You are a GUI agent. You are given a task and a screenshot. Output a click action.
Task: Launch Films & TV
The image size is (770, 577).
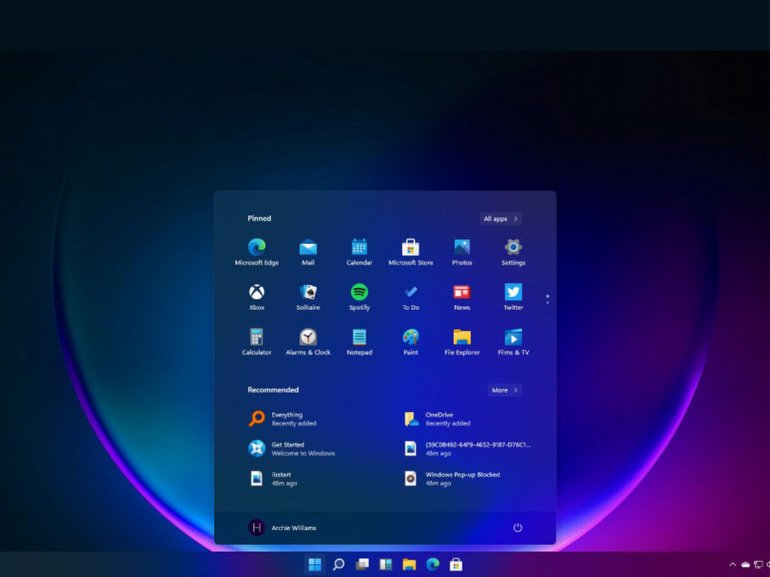tap(513, 342)
